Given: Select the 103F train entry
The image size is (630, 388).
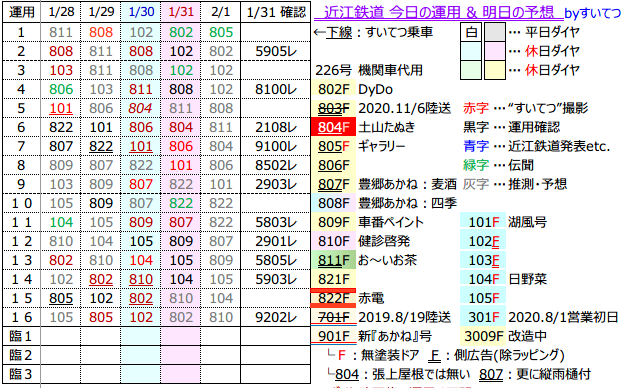Looking at the screenshot, I should tap(483, 260).
